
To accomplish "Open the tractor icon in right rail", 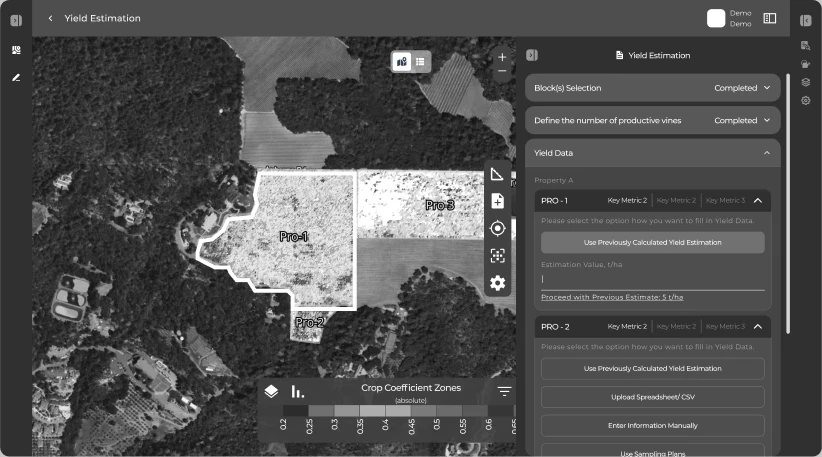I will (x=806, y=64).
